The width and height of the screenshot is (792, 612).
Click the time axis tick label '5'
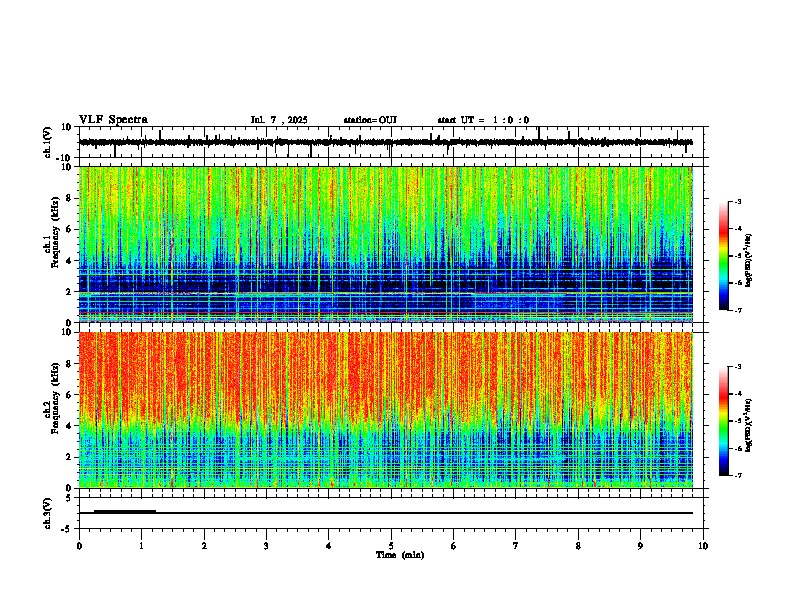pyautogui.click(x=391, y=545)
